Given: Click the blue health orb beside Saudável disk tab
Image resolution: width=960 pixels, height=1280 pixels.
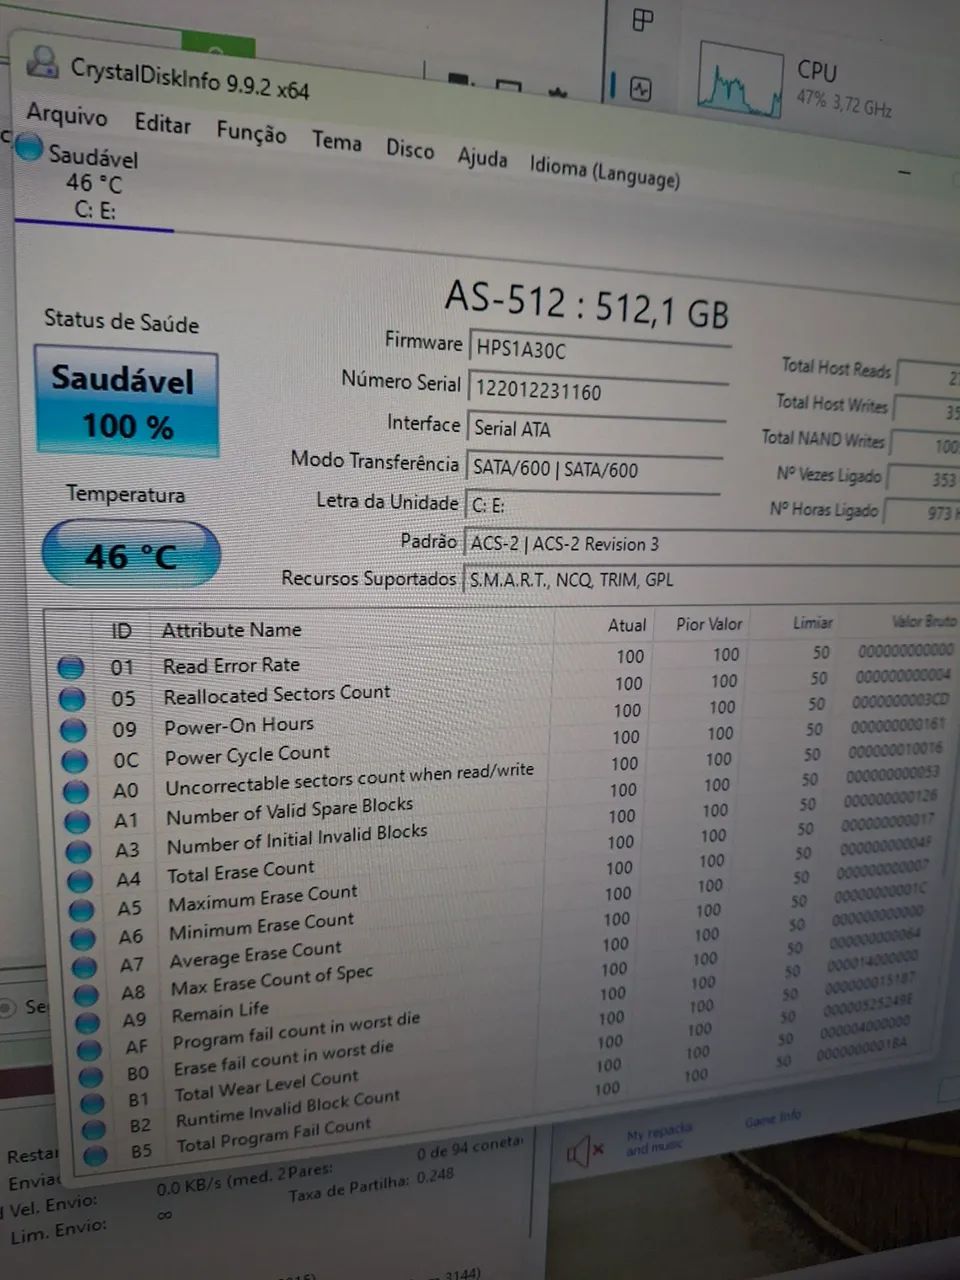Looking at the screenshot, I should (x=29, y=149).
